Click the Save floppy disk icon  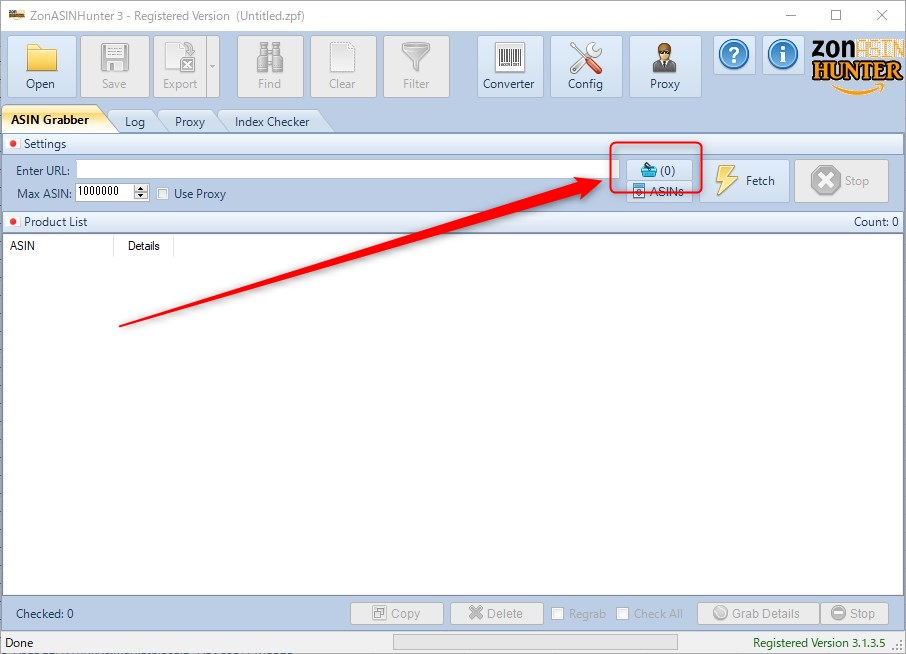pyautogui.click(x=114, y=58)
